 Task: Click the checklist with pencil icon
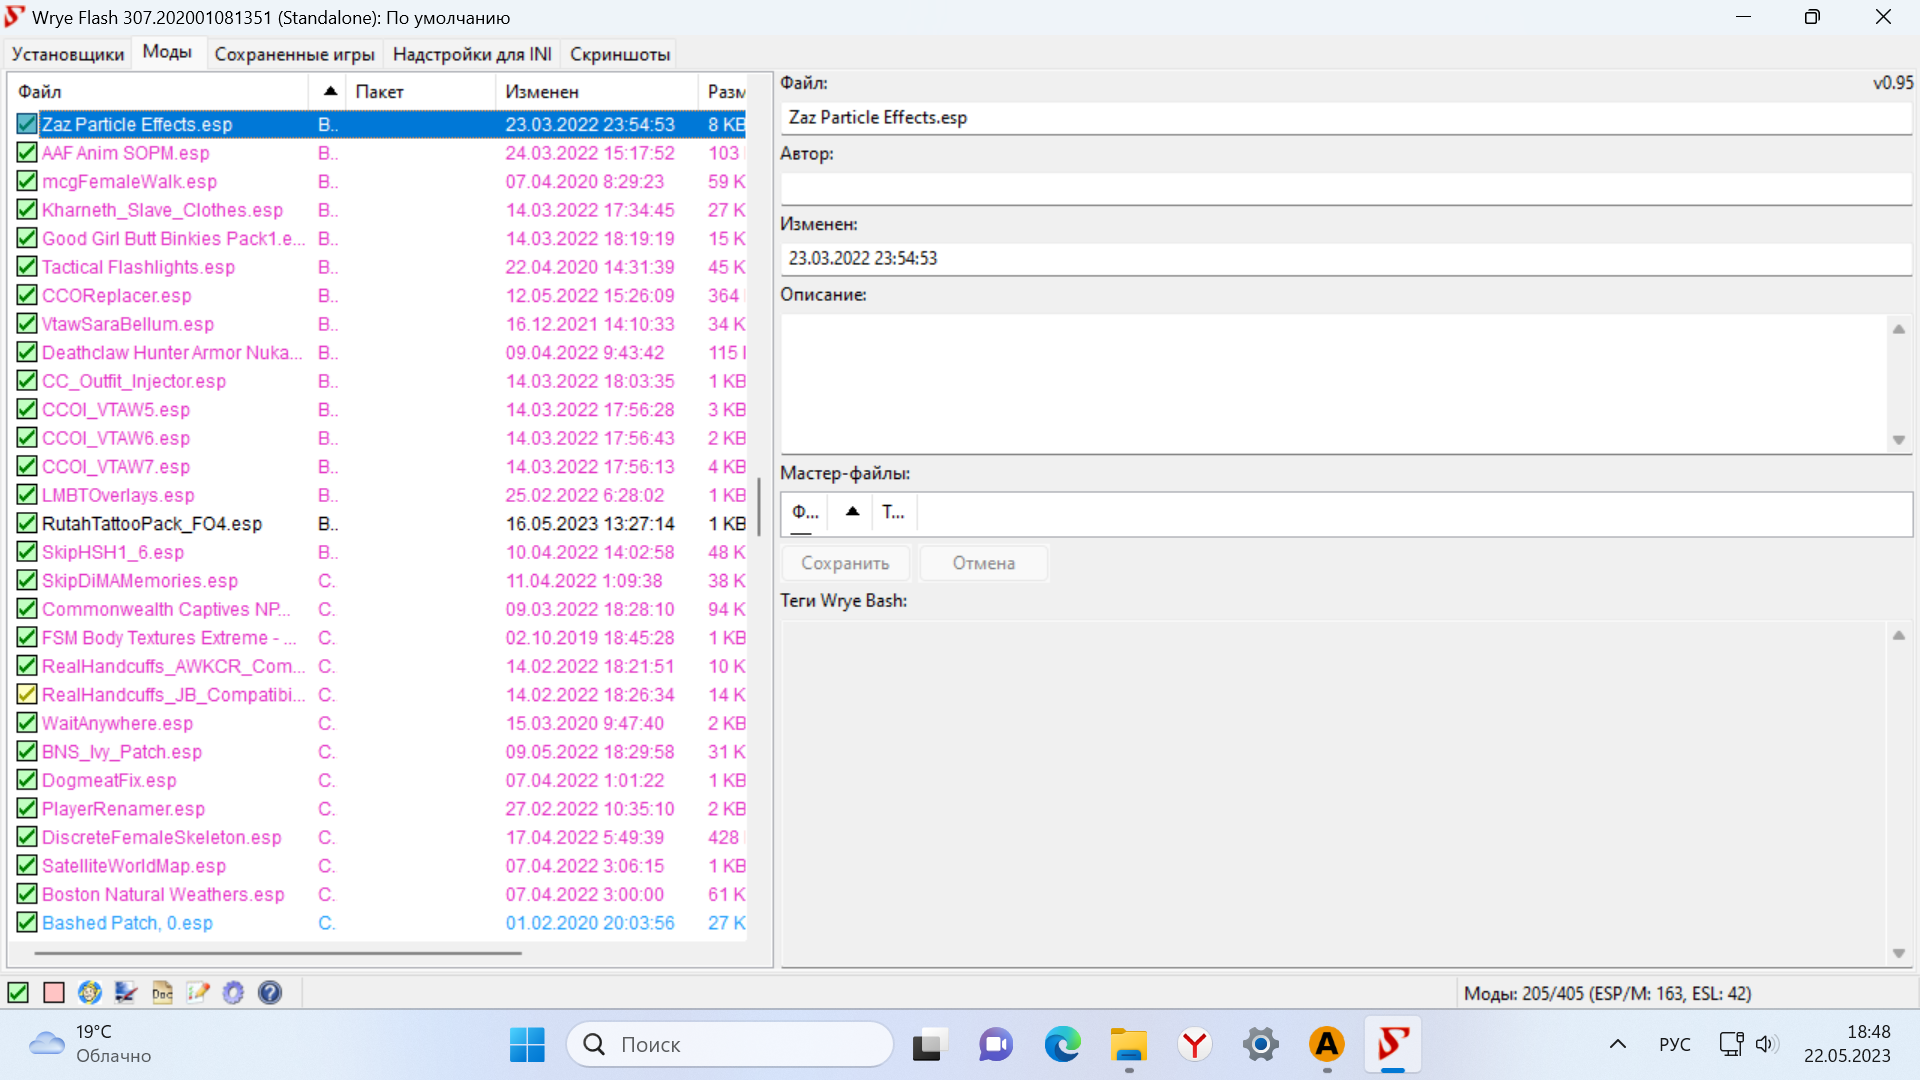point(198,992)
